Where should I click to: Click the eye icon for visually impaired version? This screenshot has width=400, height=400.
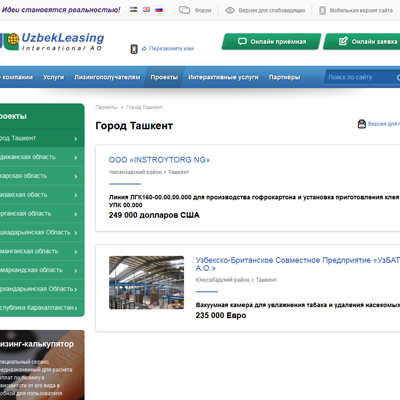(230, 10)
